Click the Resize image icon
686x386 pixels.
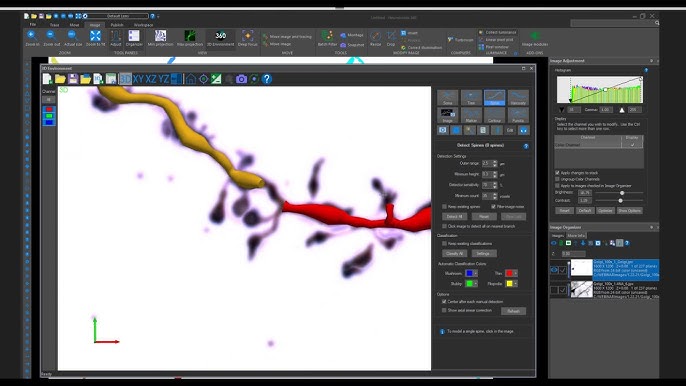pyautogui.click(x=375, y=38)
